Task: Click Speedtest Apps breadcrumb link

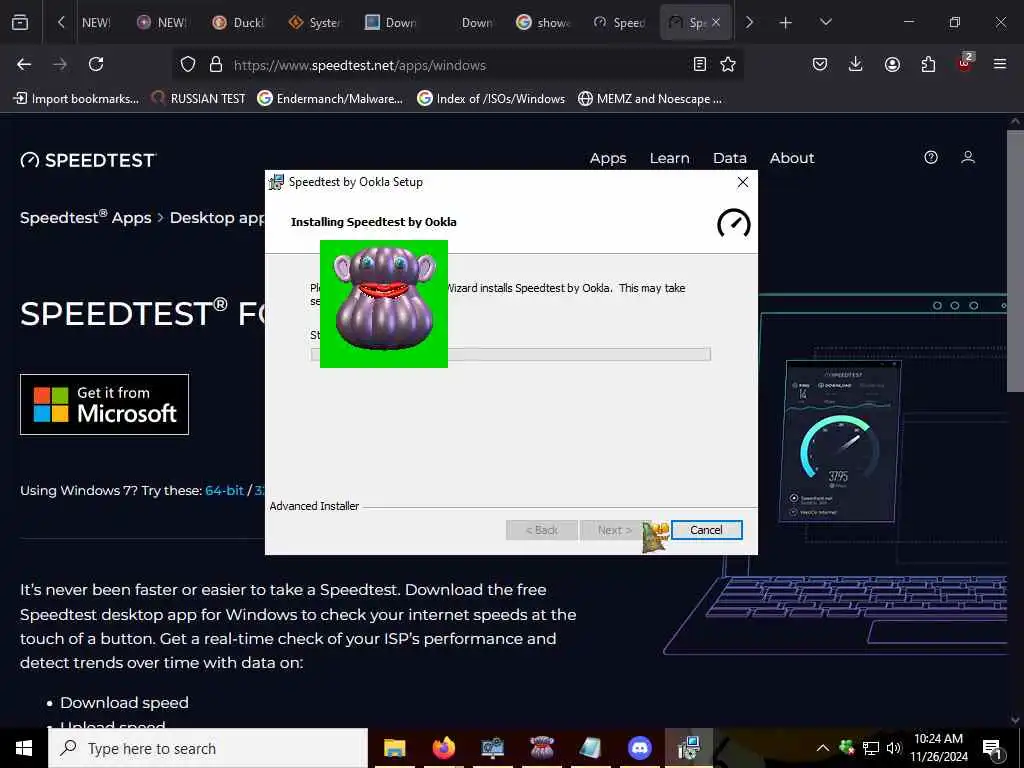Action: 86,217
